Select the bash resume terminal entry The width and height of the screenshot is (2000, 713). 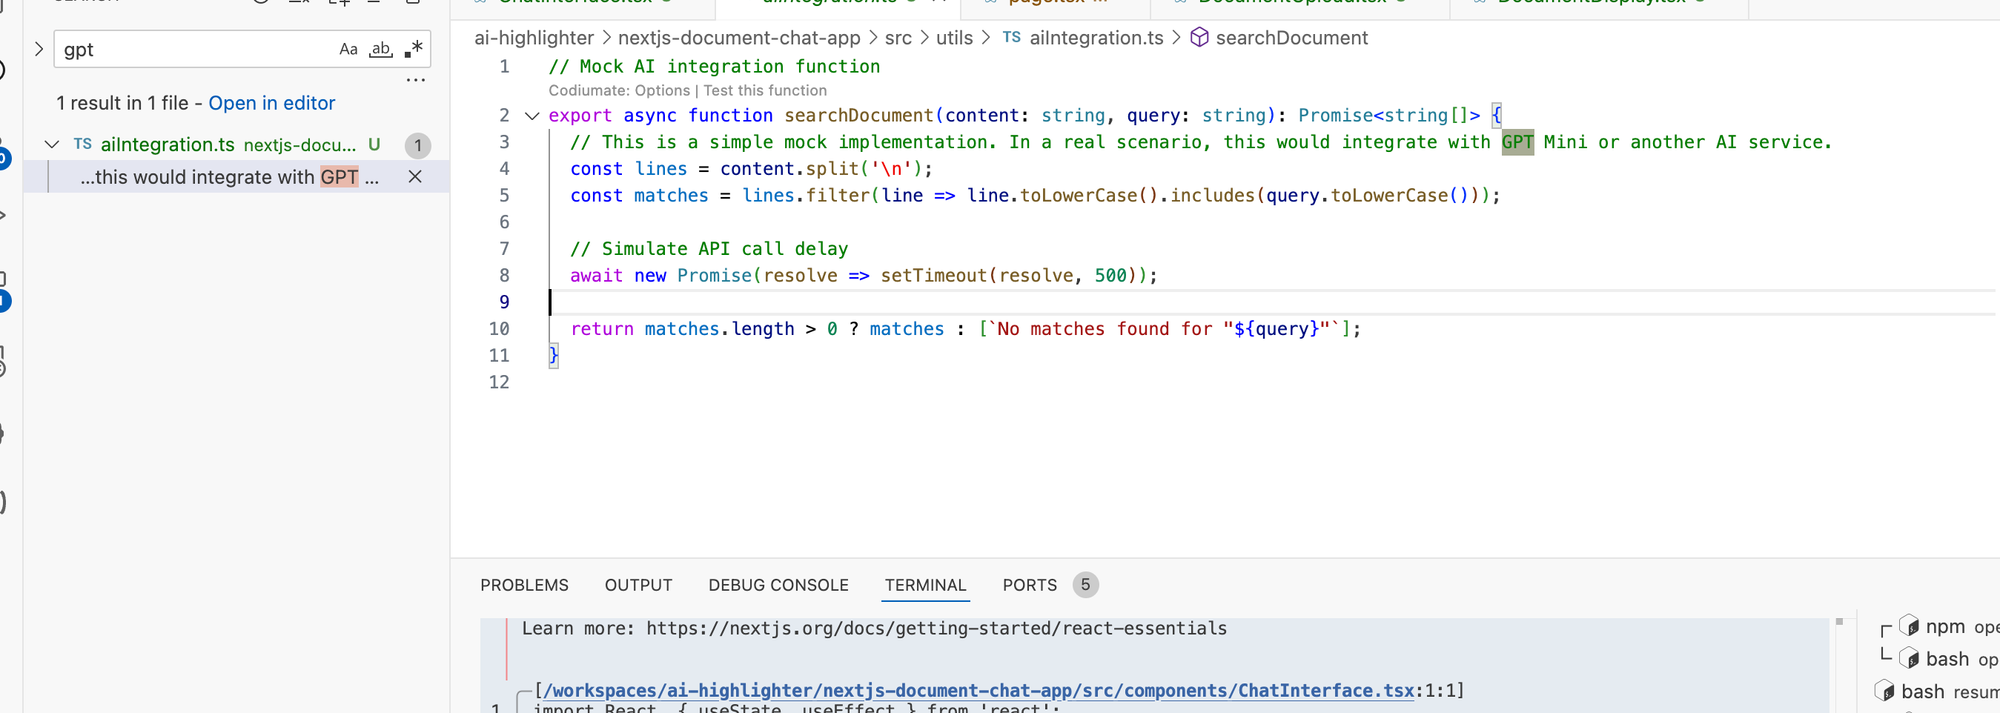1935,692
